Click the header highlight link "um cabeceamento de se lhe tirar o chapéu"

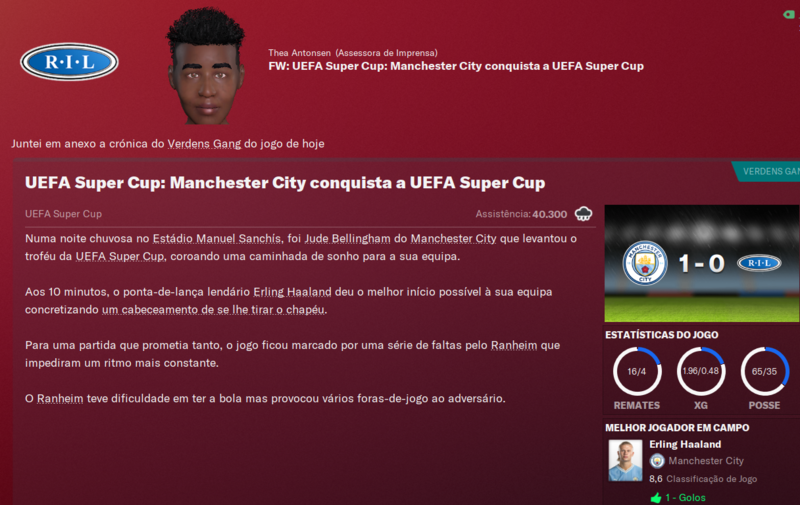(213, 310)
